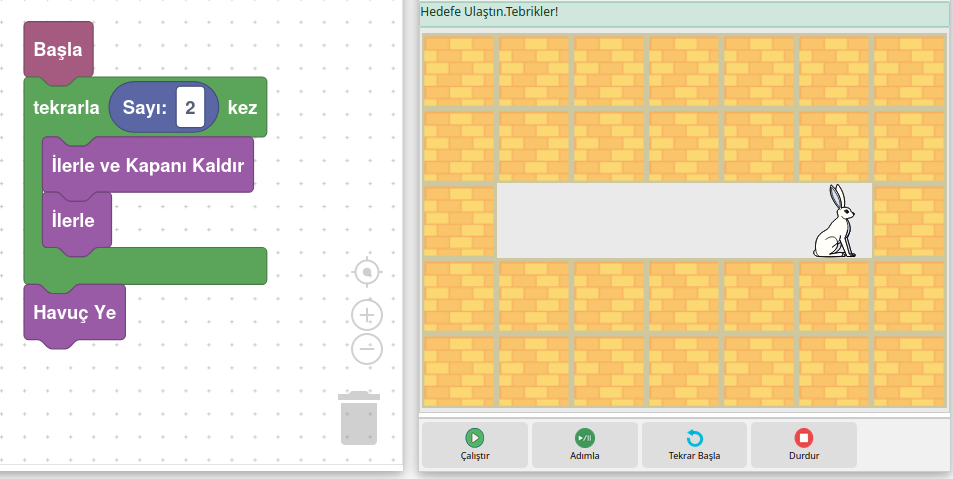953x479 pixels.
Task: Select the Başla start block
Action: pyautogui.click(x=58, y=50)
